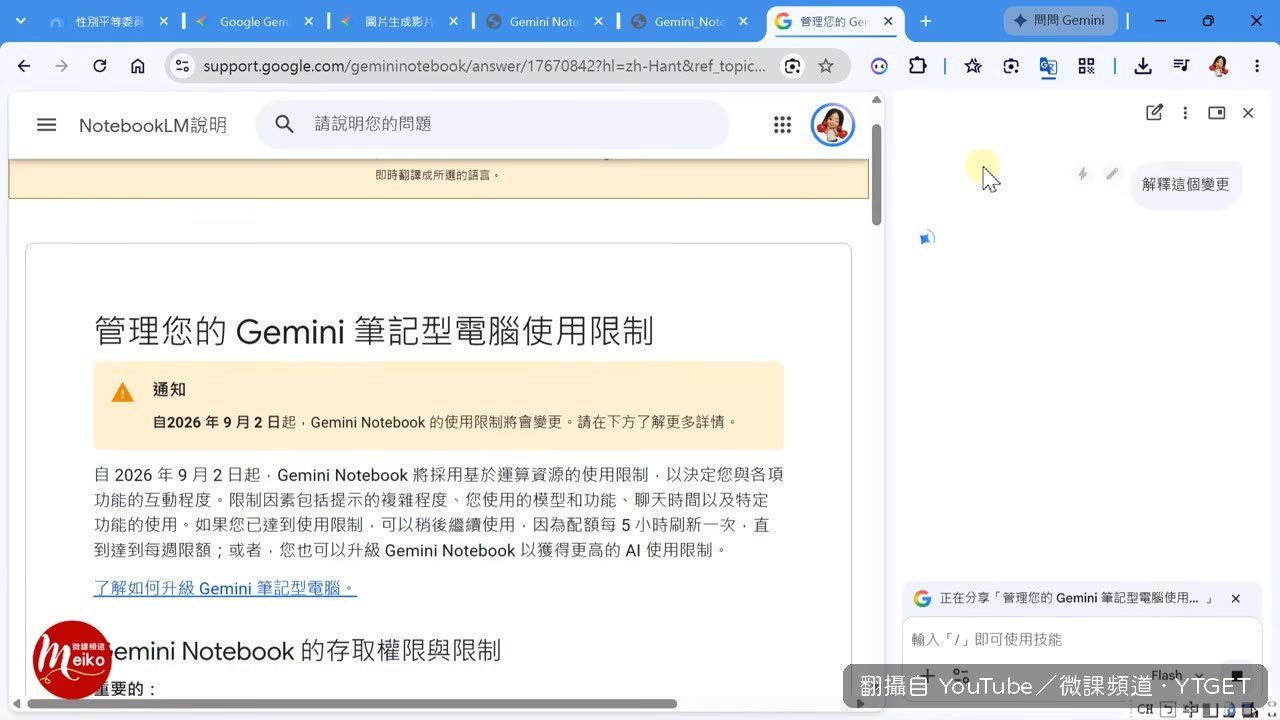Viewport: 1280px width, 720px height.
Task: View site information for support.google.com
Action: [182, 66]
